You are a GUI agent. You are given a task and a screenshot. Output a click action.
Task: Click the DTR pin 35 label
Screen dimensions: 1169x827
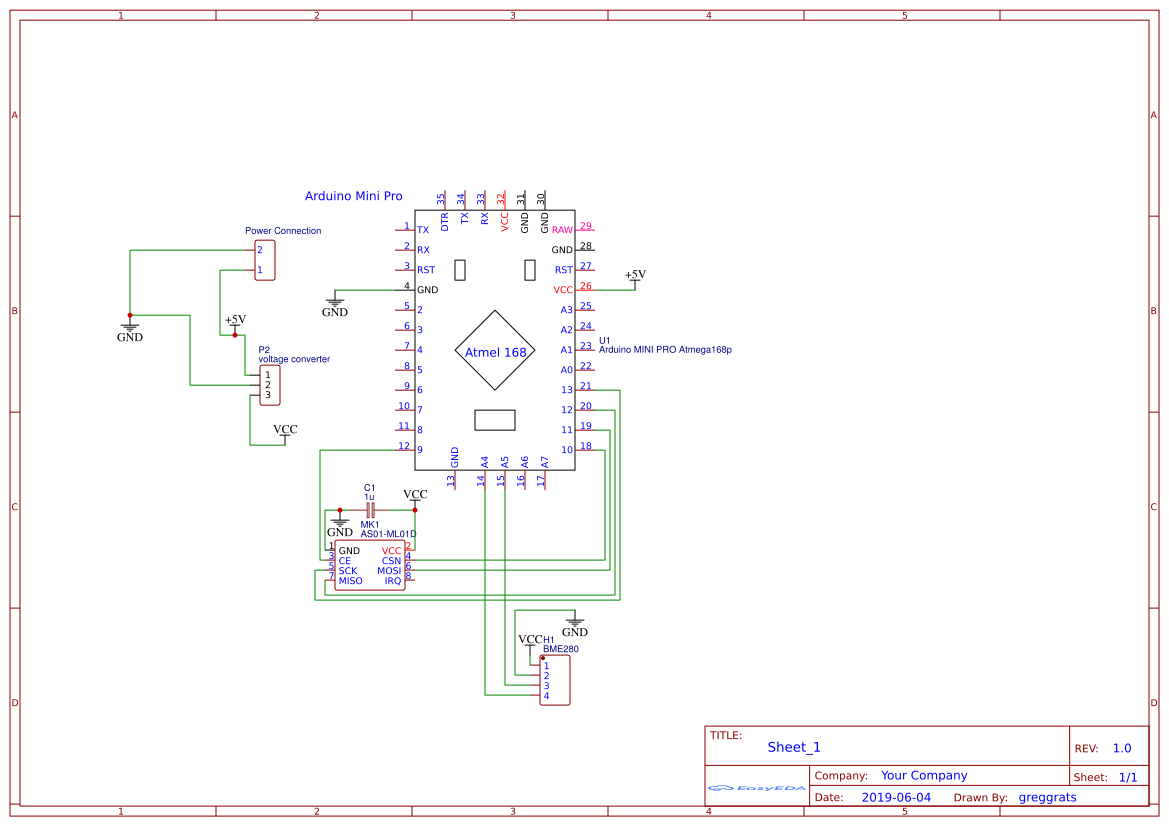[444, 221]
